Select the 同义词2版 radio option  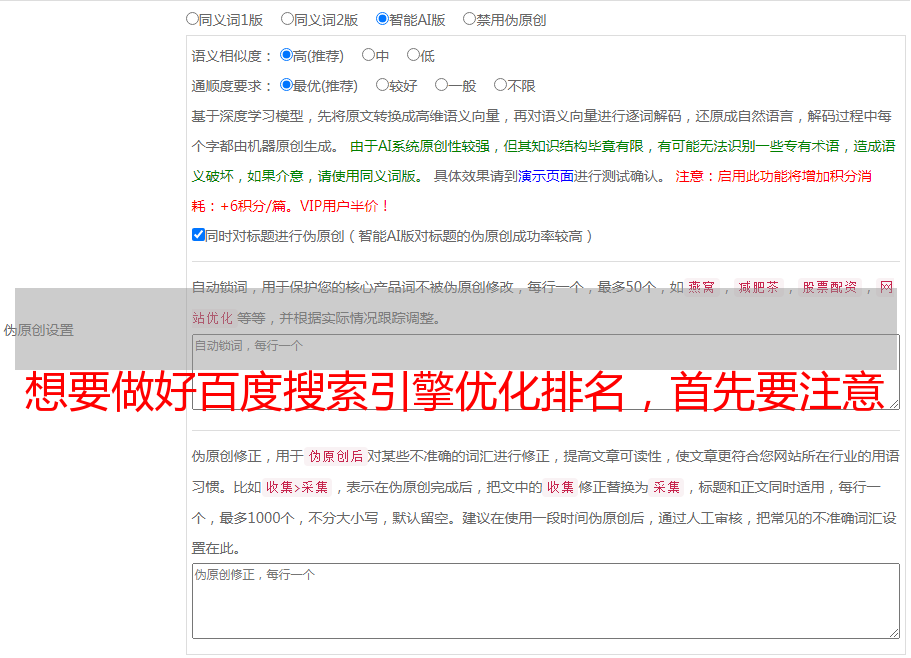pyautogui.click(x=287, y=19)
